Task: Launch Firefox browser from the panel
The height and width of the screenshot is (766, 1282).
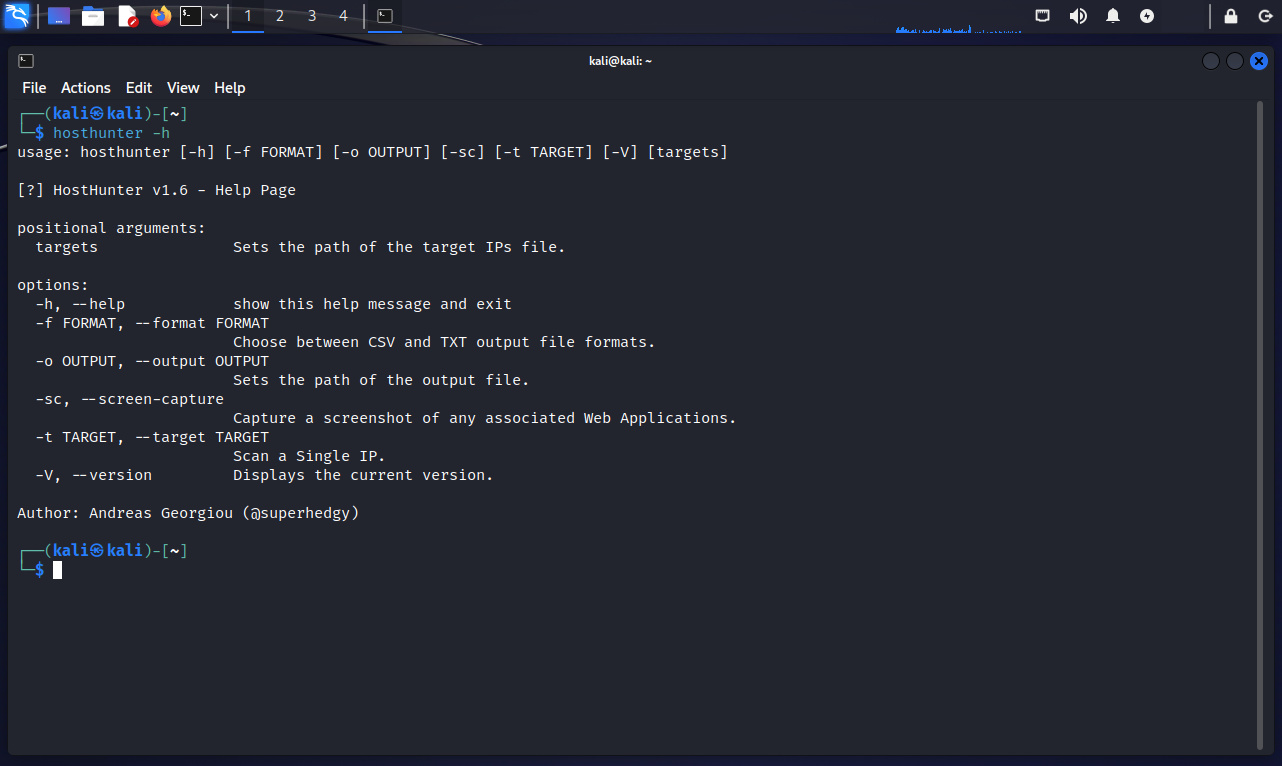Action: [x=161, y=16]
